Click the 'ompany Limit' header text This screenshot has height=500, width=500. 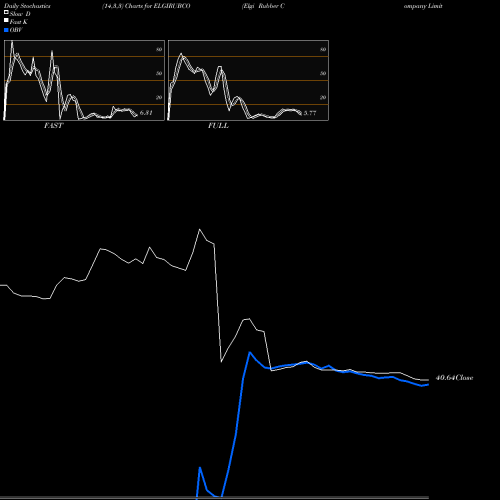[423, 6]
